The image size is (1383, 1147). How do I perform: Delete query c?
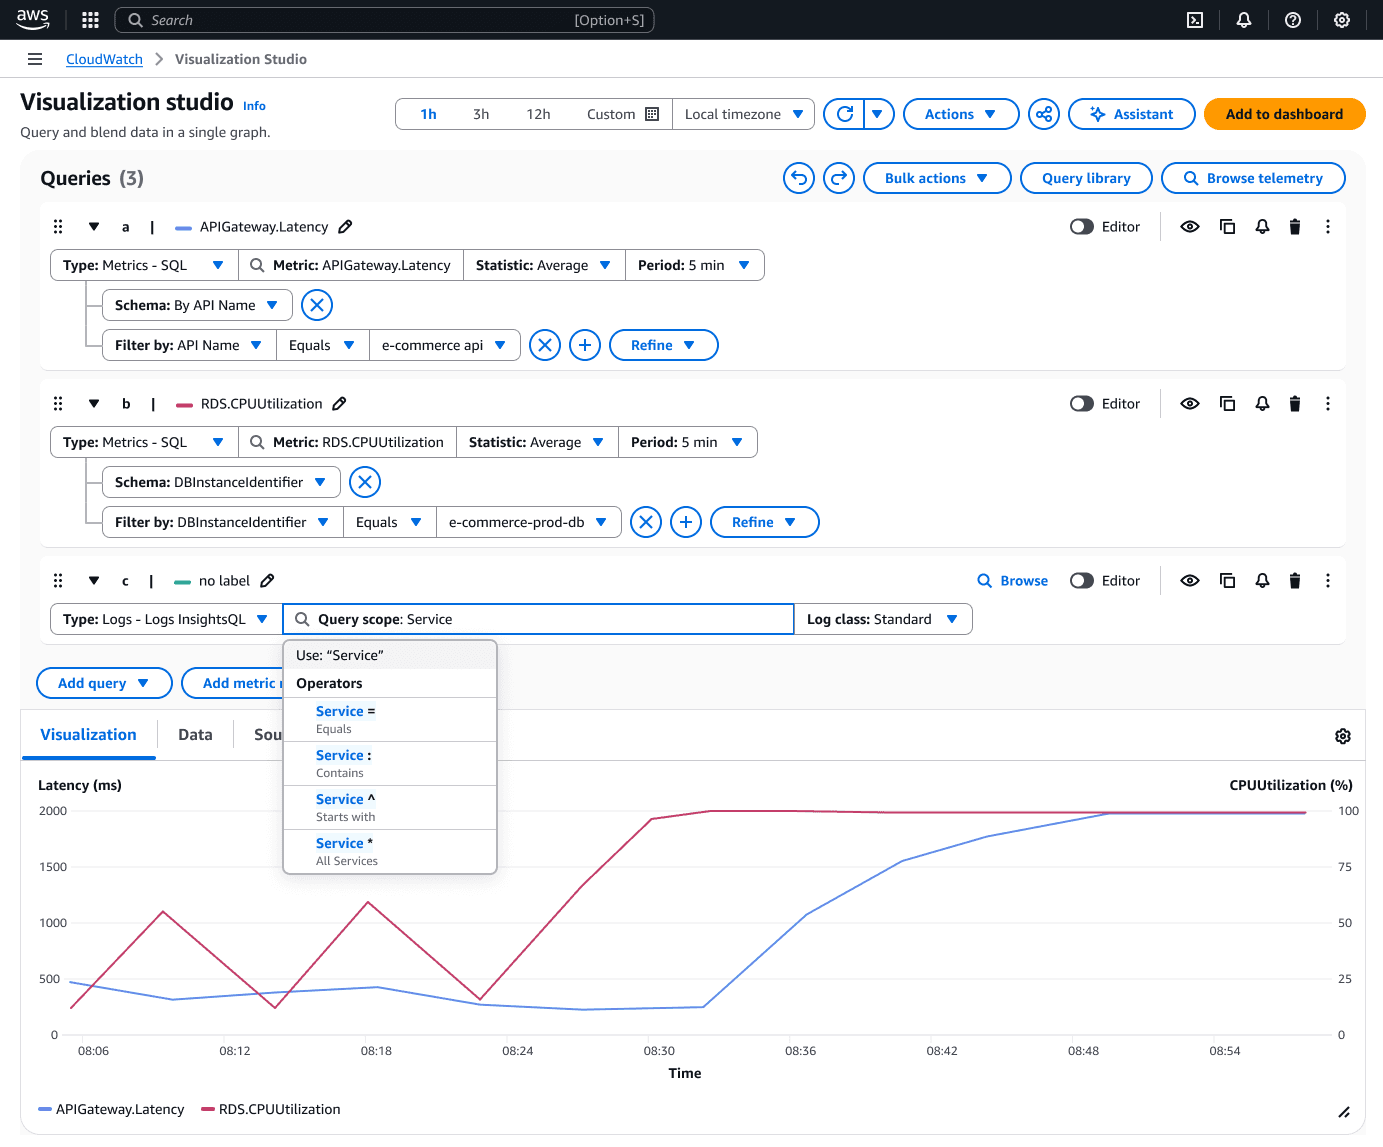(x=1295, y=581)
